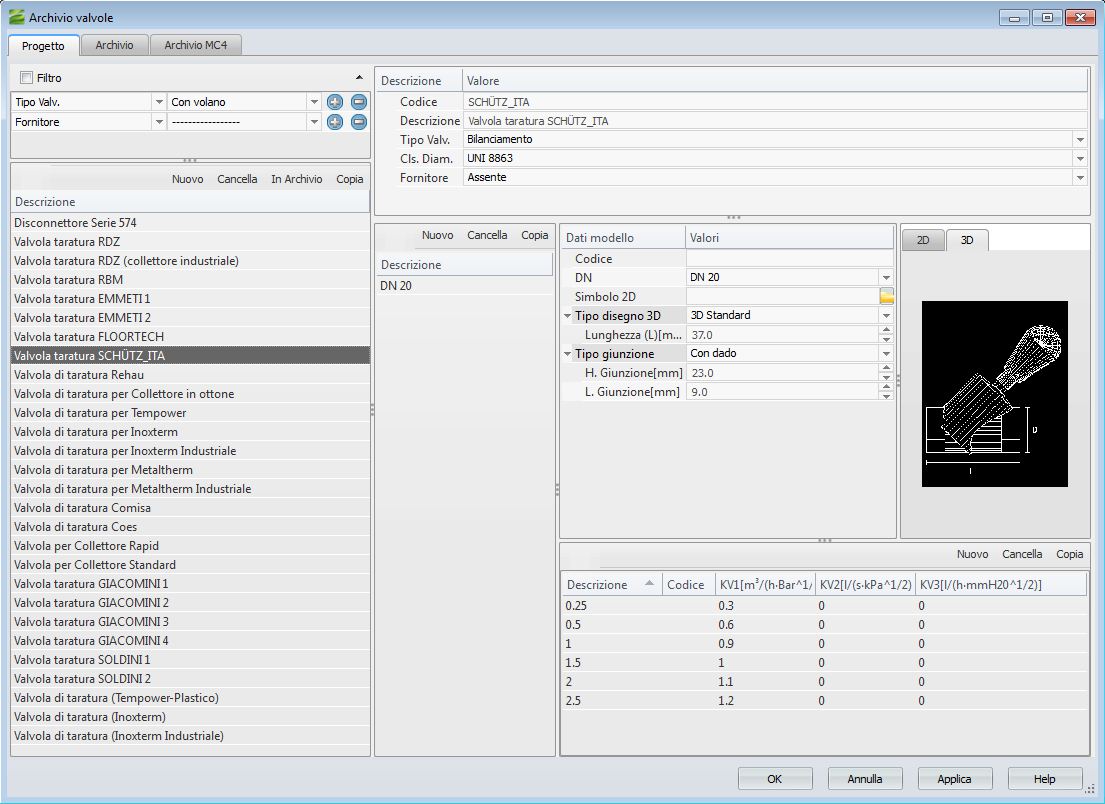Click the Archivio valvole window icon
The width and height of the screenshot is (1105, 804).
pos(16,18)
